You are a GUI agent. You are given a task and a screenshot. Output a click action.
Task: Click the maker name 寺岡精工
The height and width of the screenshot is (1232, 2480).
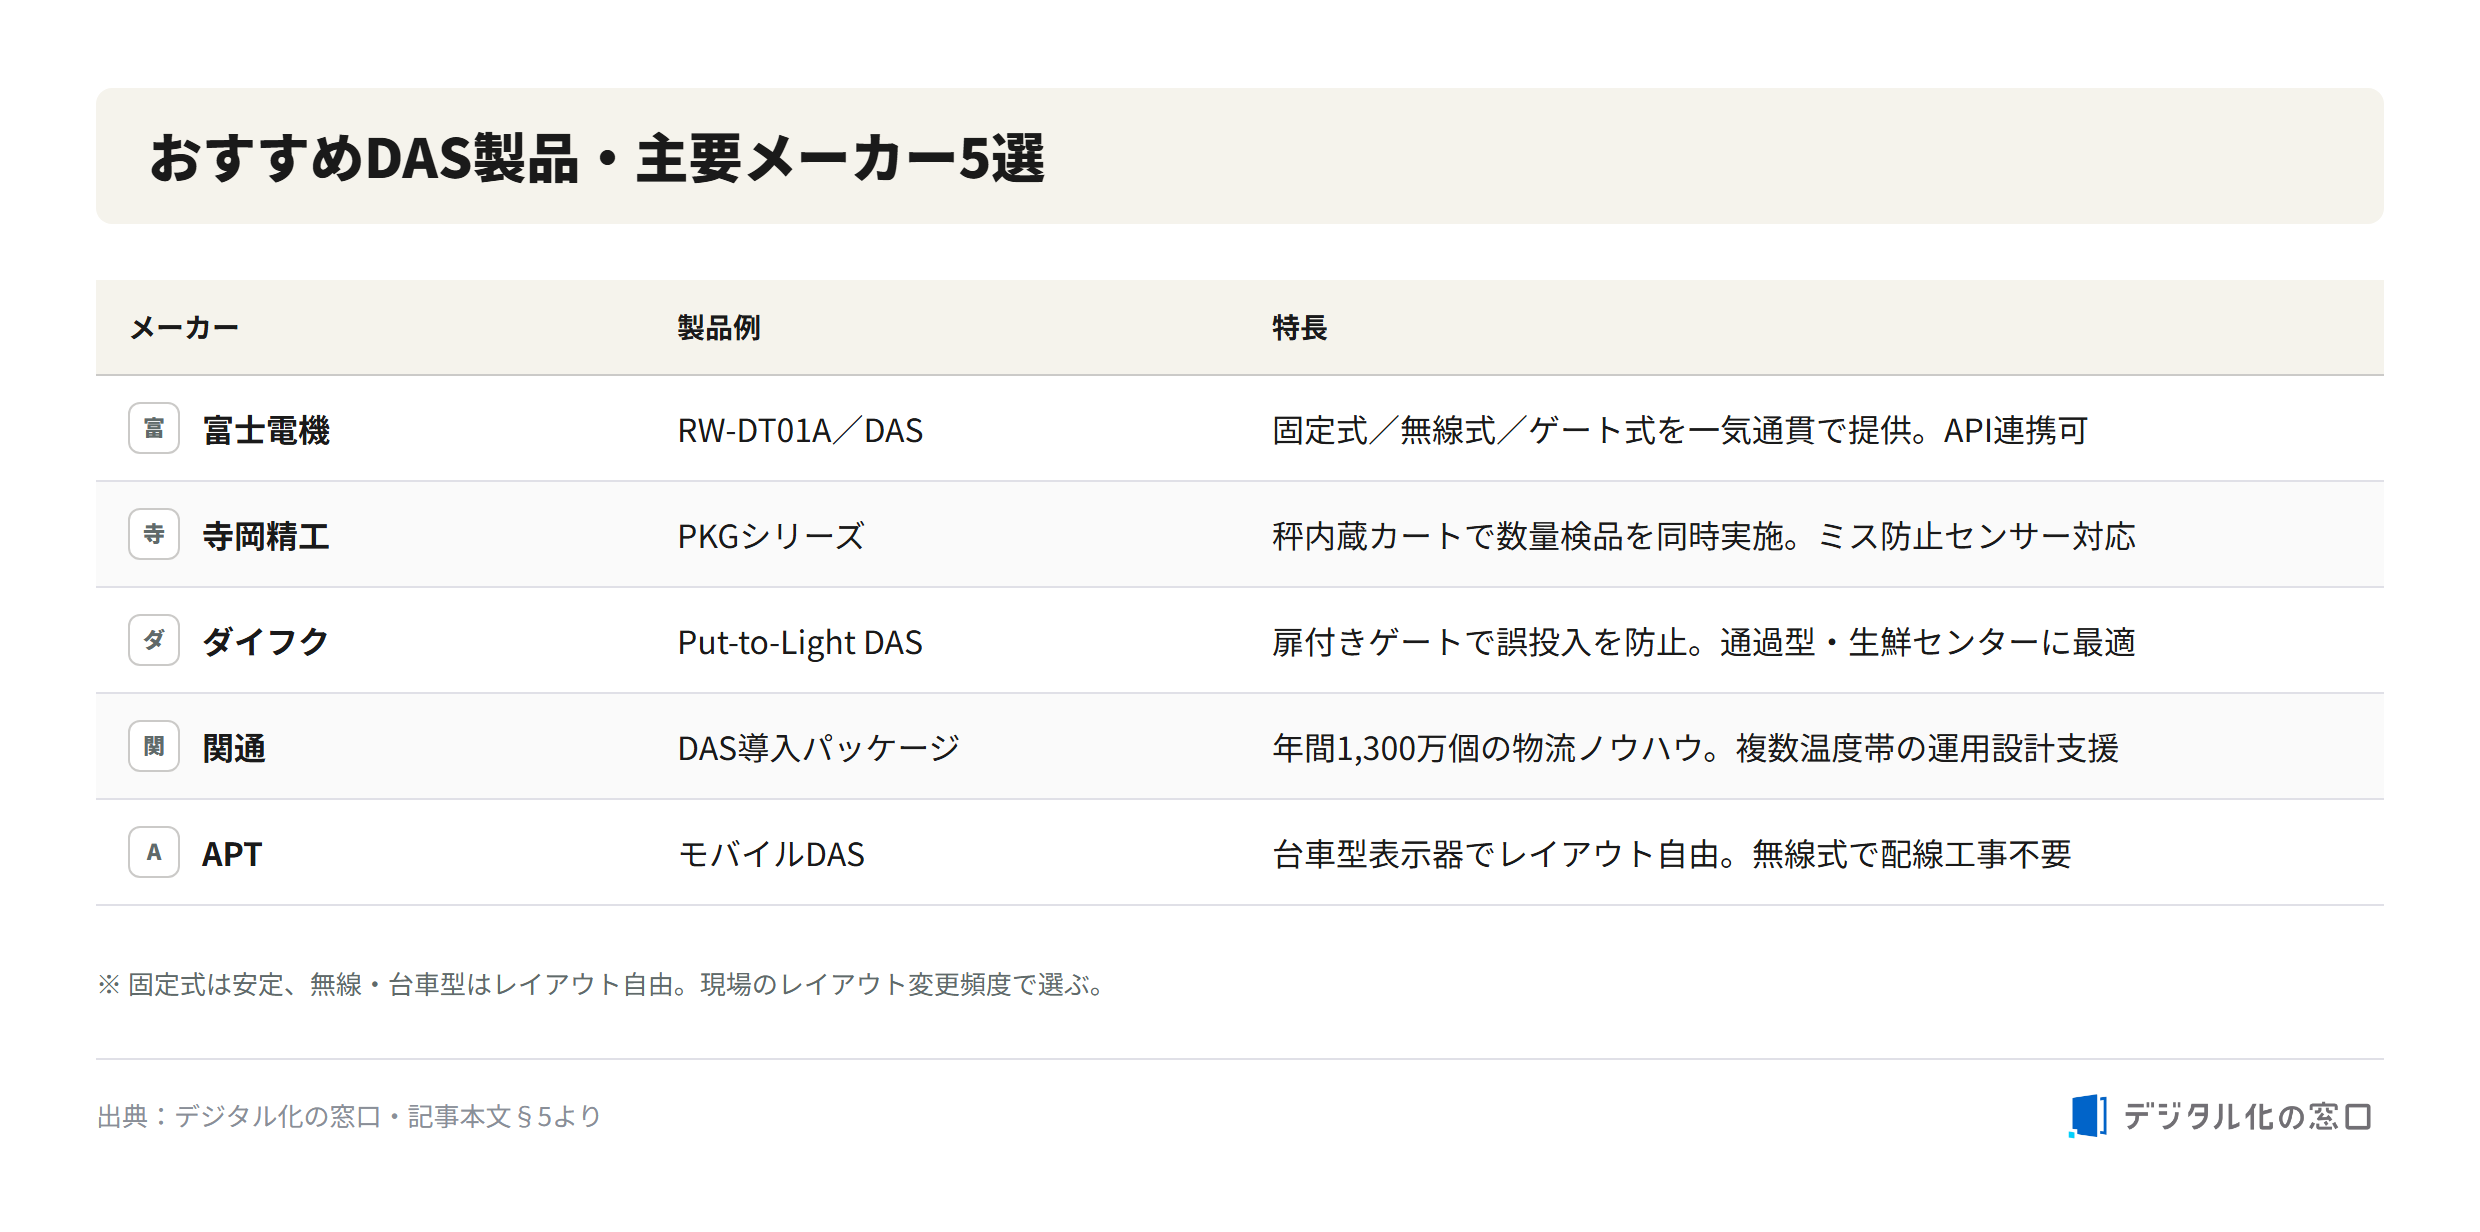point(266,536)
